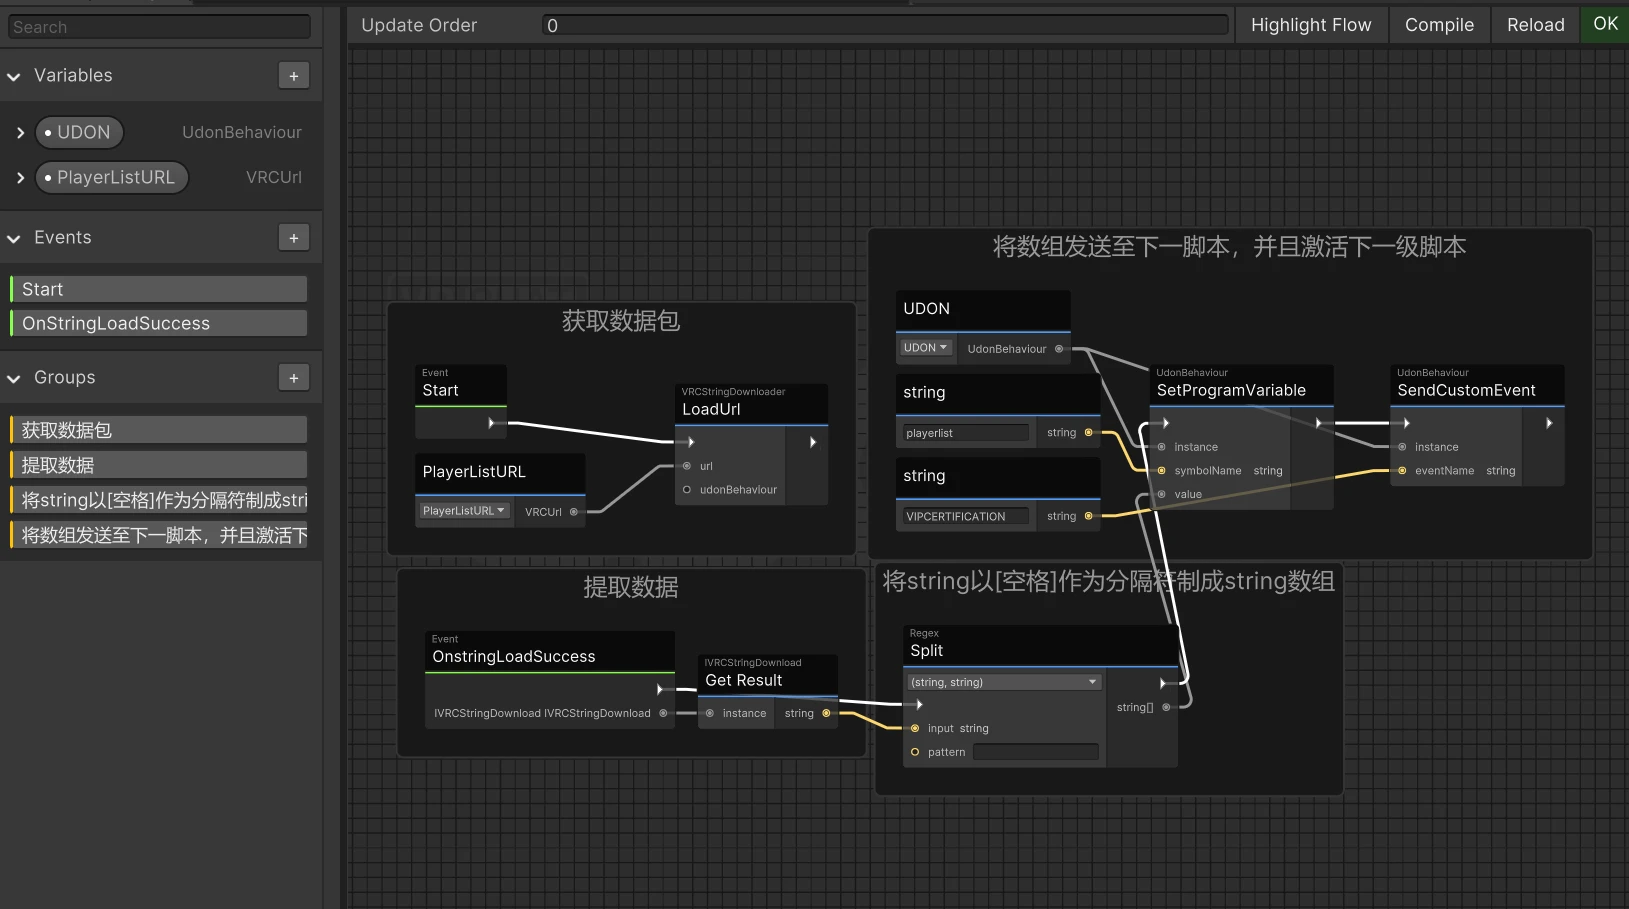Focus the Search field
The height and width of the screenshot is (909, 1629).
click(x=159, y=27)
